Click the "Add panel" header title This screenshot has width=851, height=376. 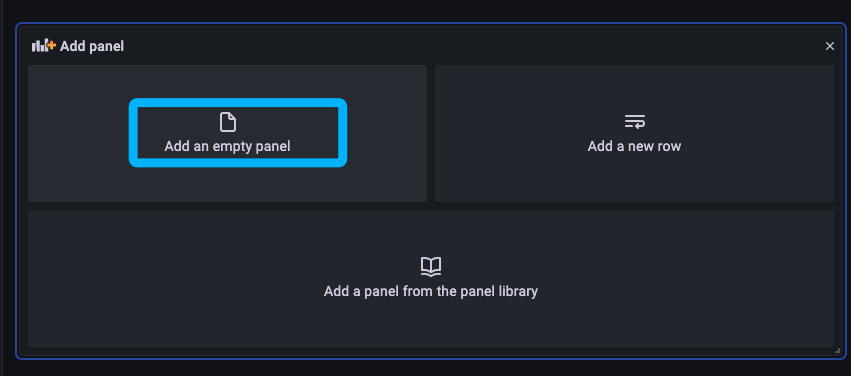(92, 46)
